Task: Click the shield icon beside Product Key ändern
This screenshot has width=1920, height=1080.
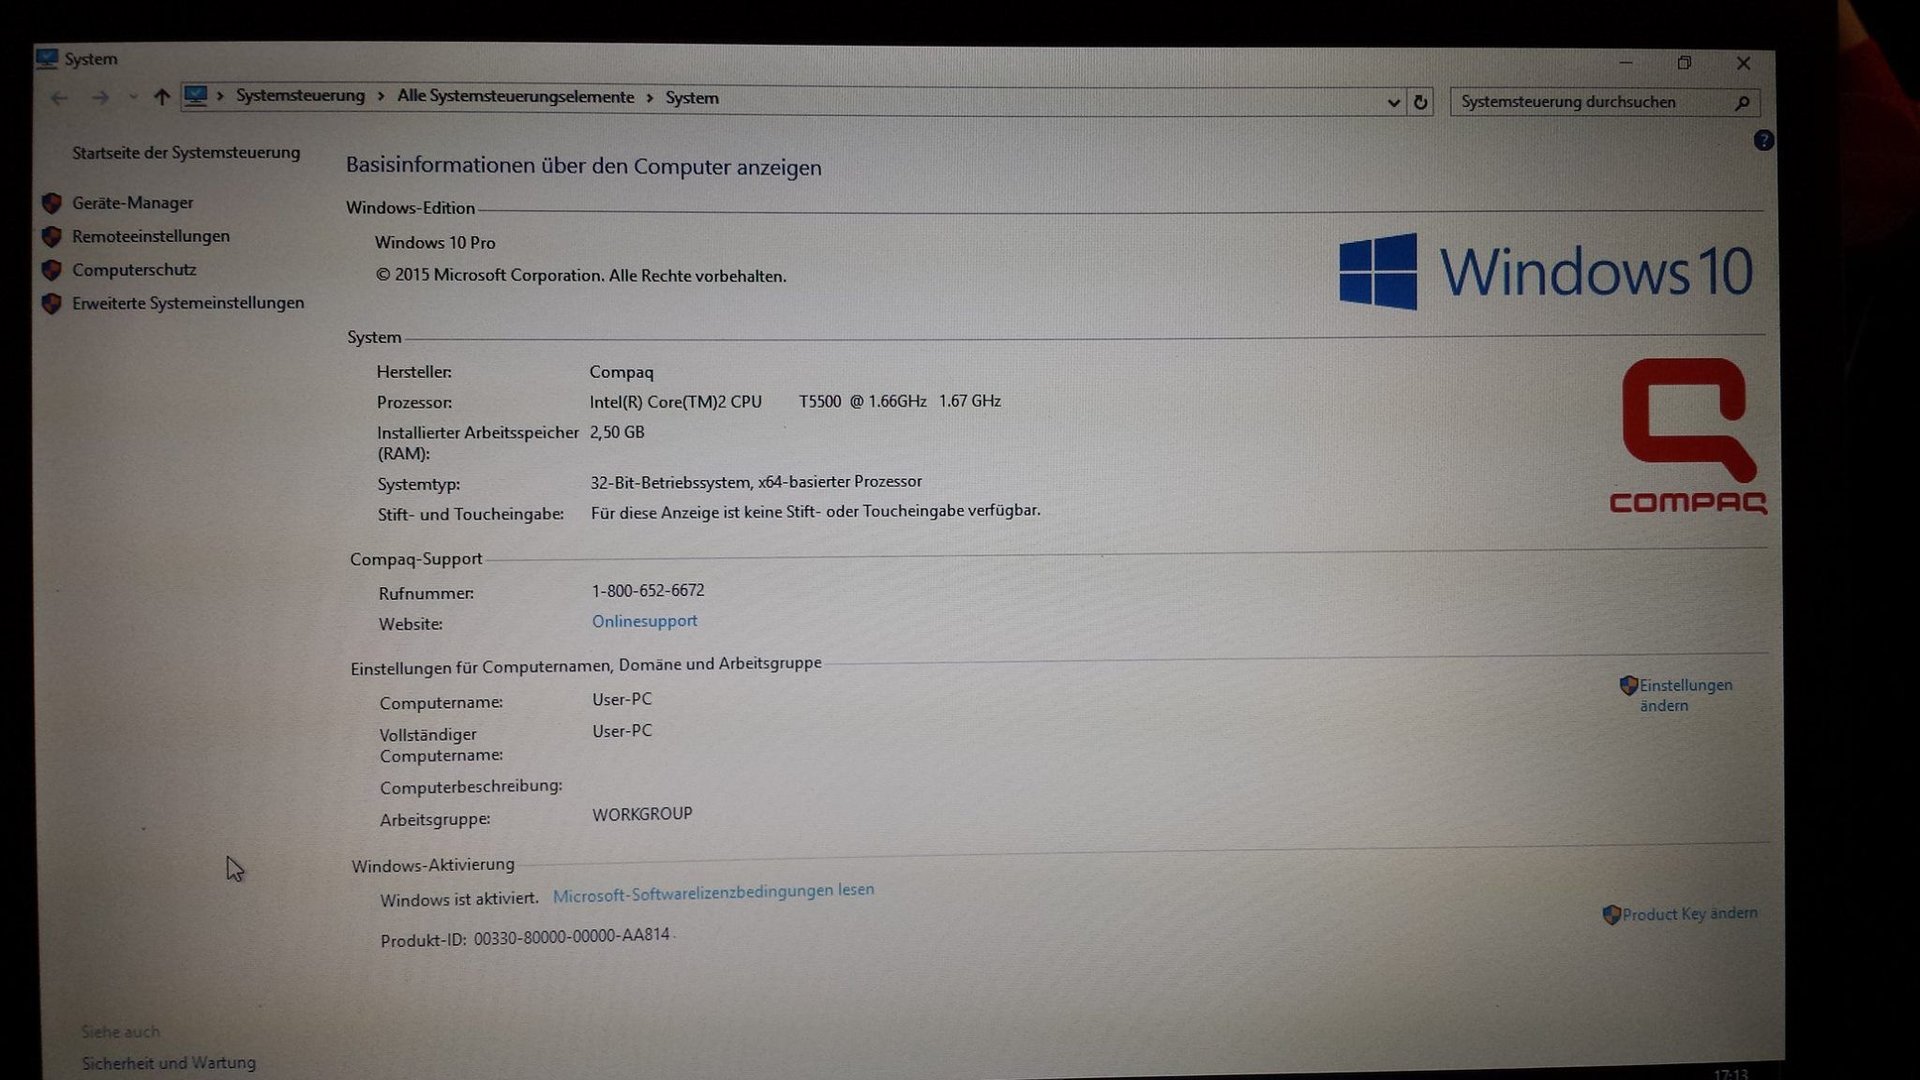Action: [1611, 915]
